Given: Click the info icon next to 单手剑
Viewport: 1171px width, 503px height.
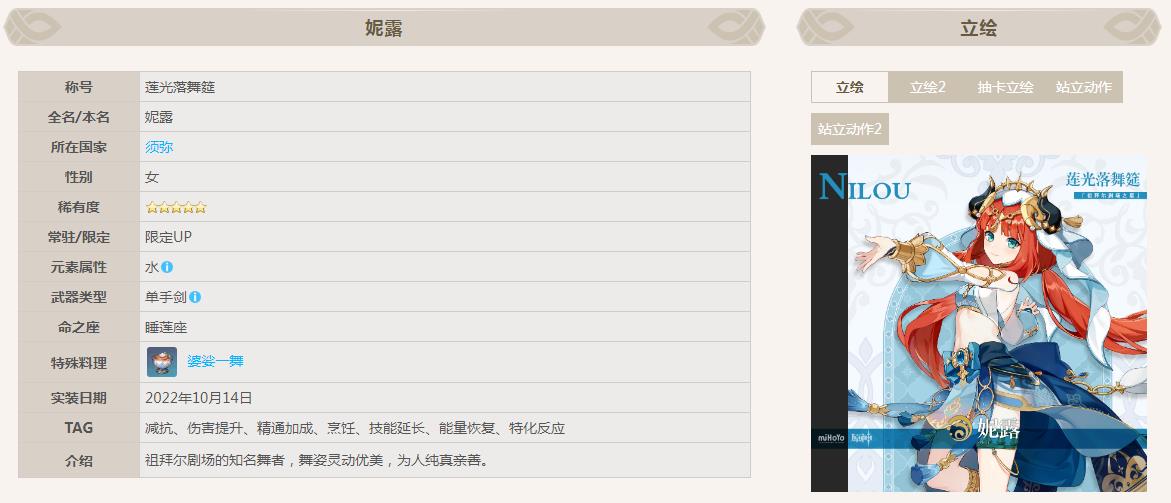Looking at the screenshot, I should click(x=195, y=297).
